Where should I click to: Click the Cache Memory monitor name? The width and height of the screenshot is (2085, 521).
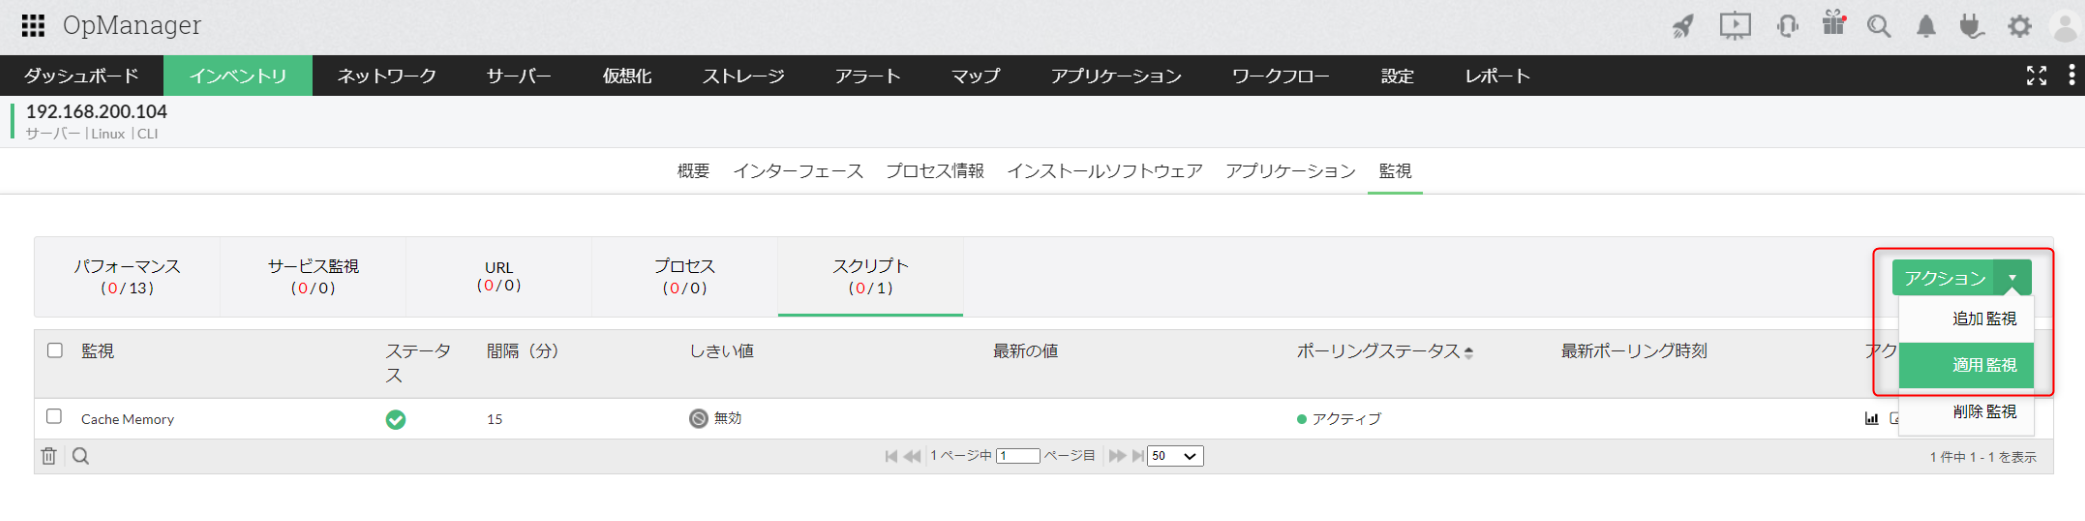(x=127, y=419)
